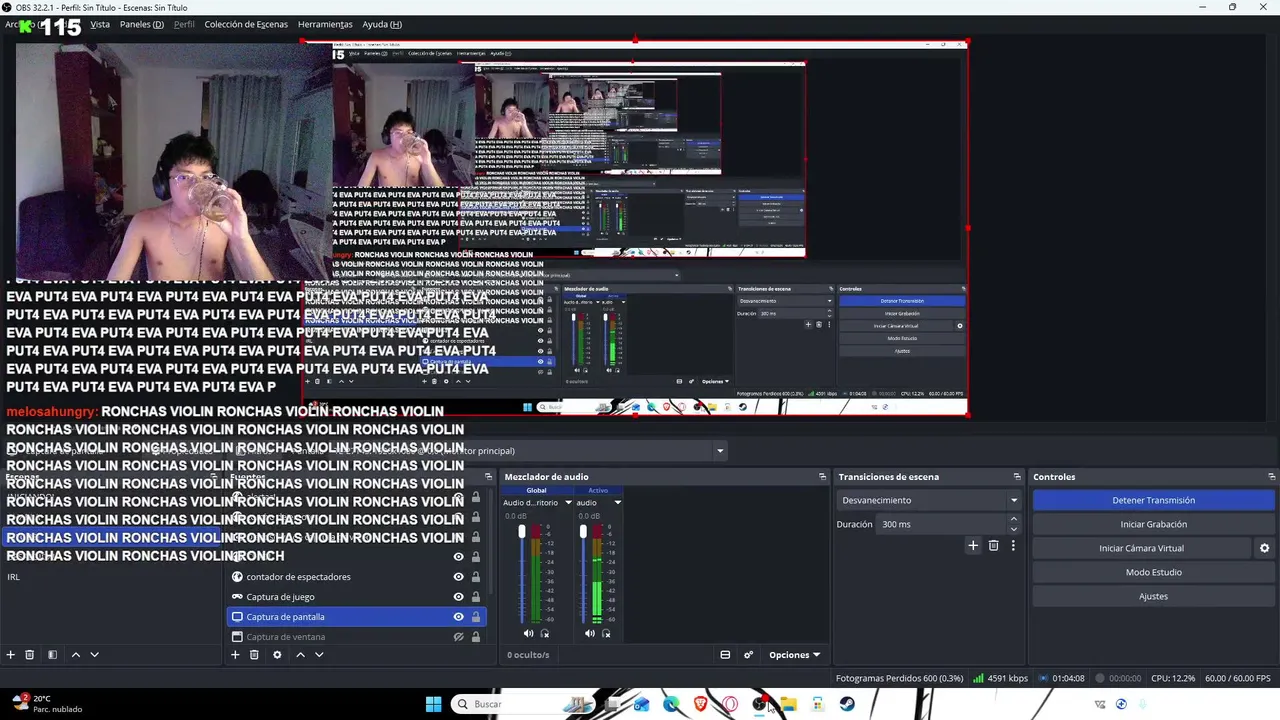The width and height of the screenshot is (1280, 720).
Task: Open advanced audio properties gears icon
Action: pos(748,655)
